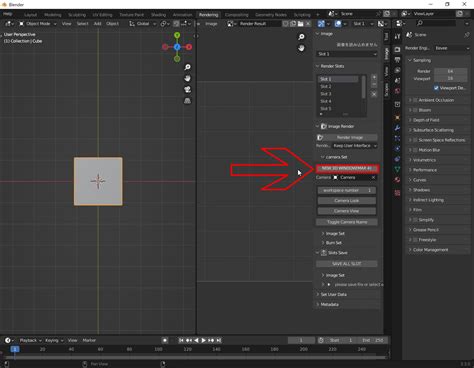Expand the Metadata panel
Viewport: 474px width, 368px height.
point(329,304)
